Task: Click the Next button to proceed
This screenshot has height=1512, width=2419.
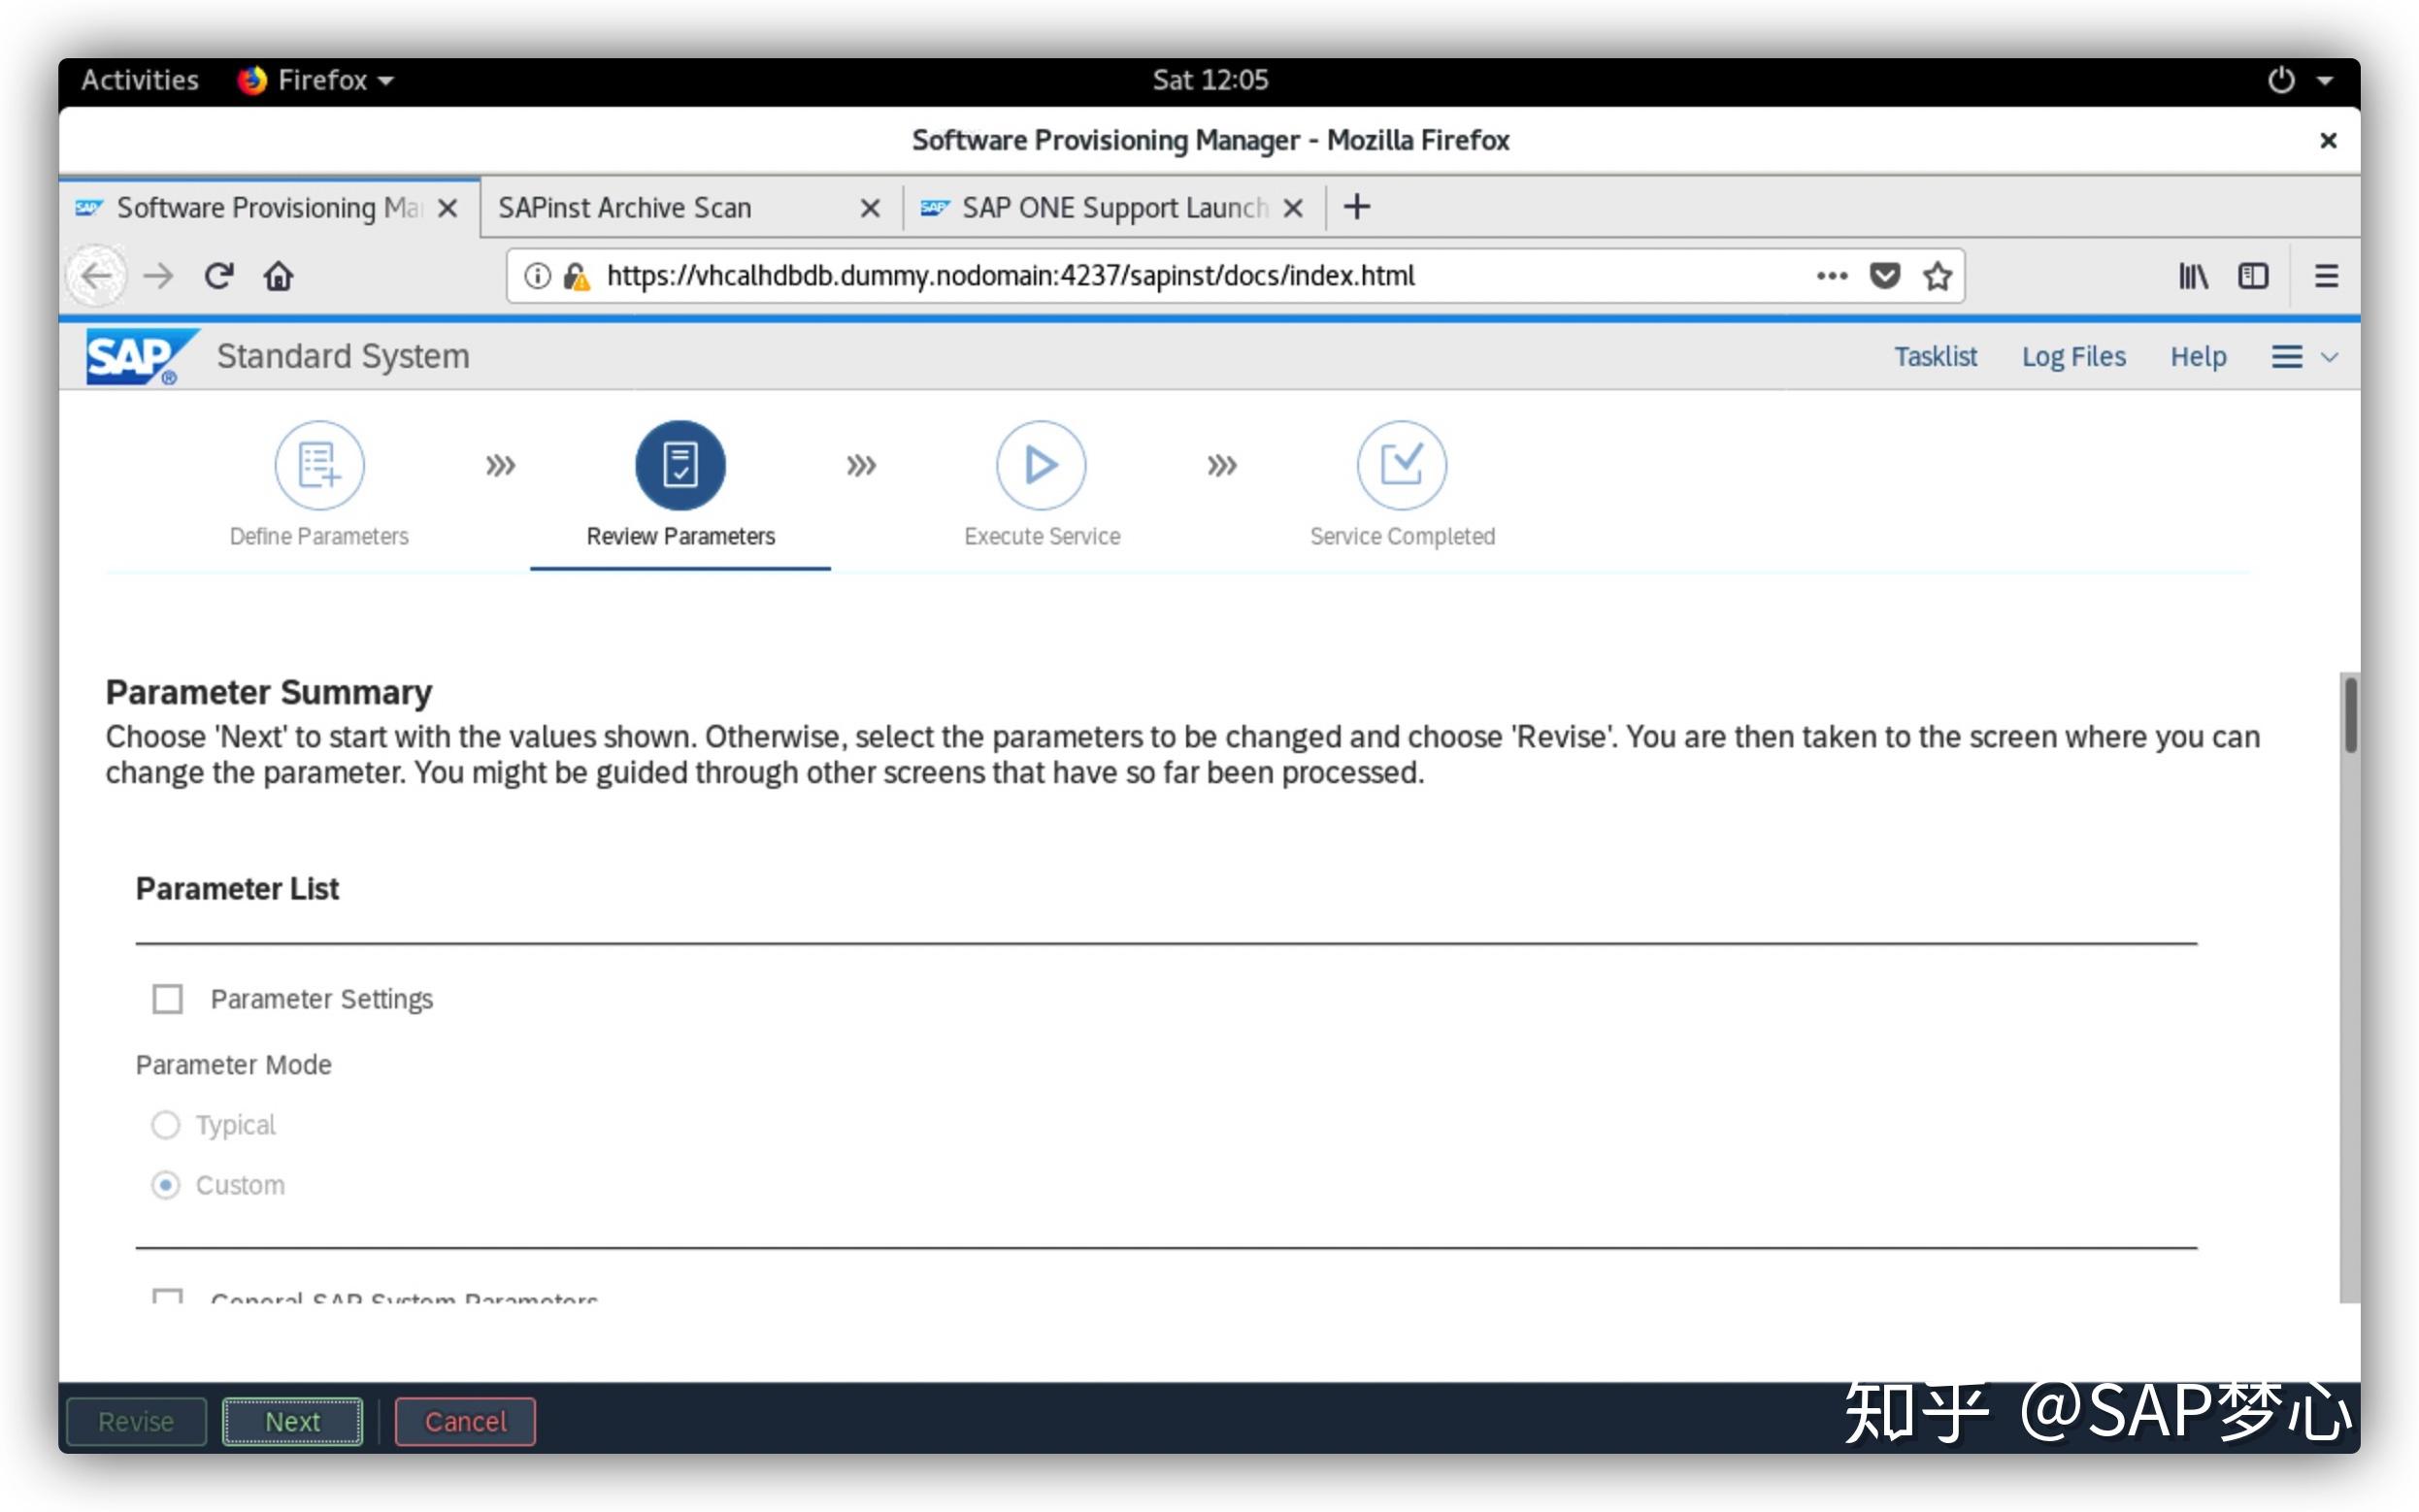Action: click(291, 1420)
